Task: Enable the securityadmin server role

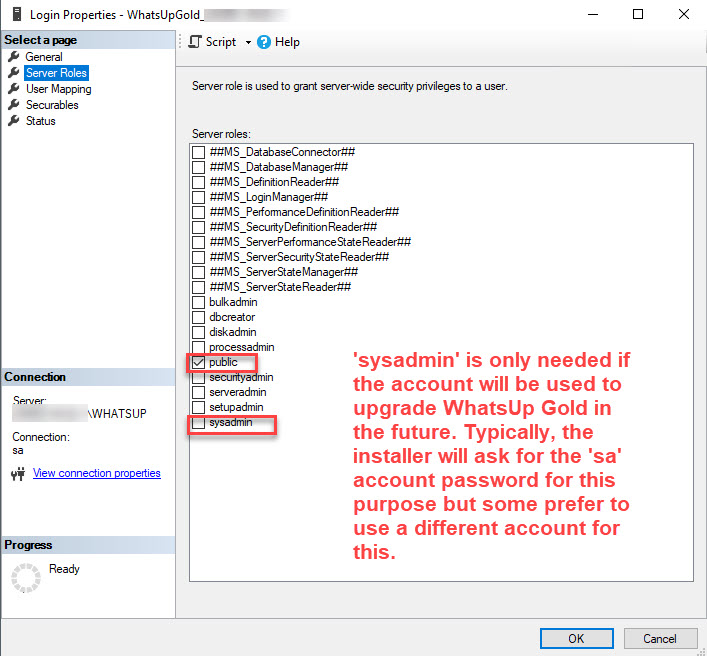Action: tap(198, 377)
